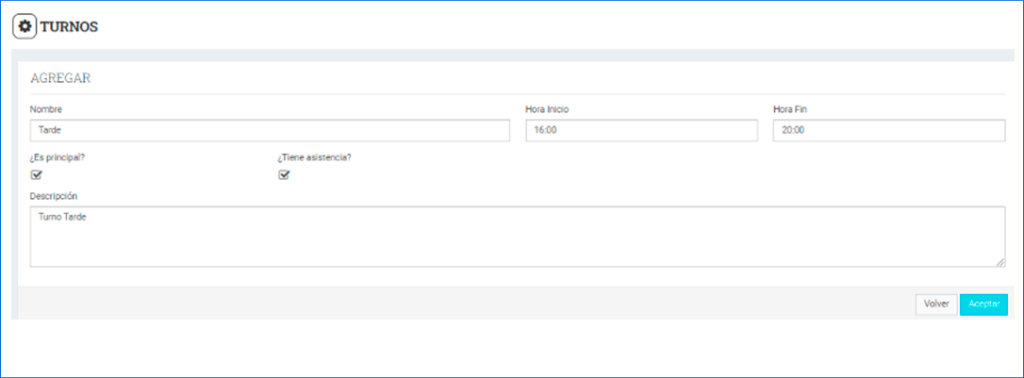This screenshot has height=378, width=1024.
Task: Uncheck the ¿Es principal? checkbox
Action: (x=36, y=174)
